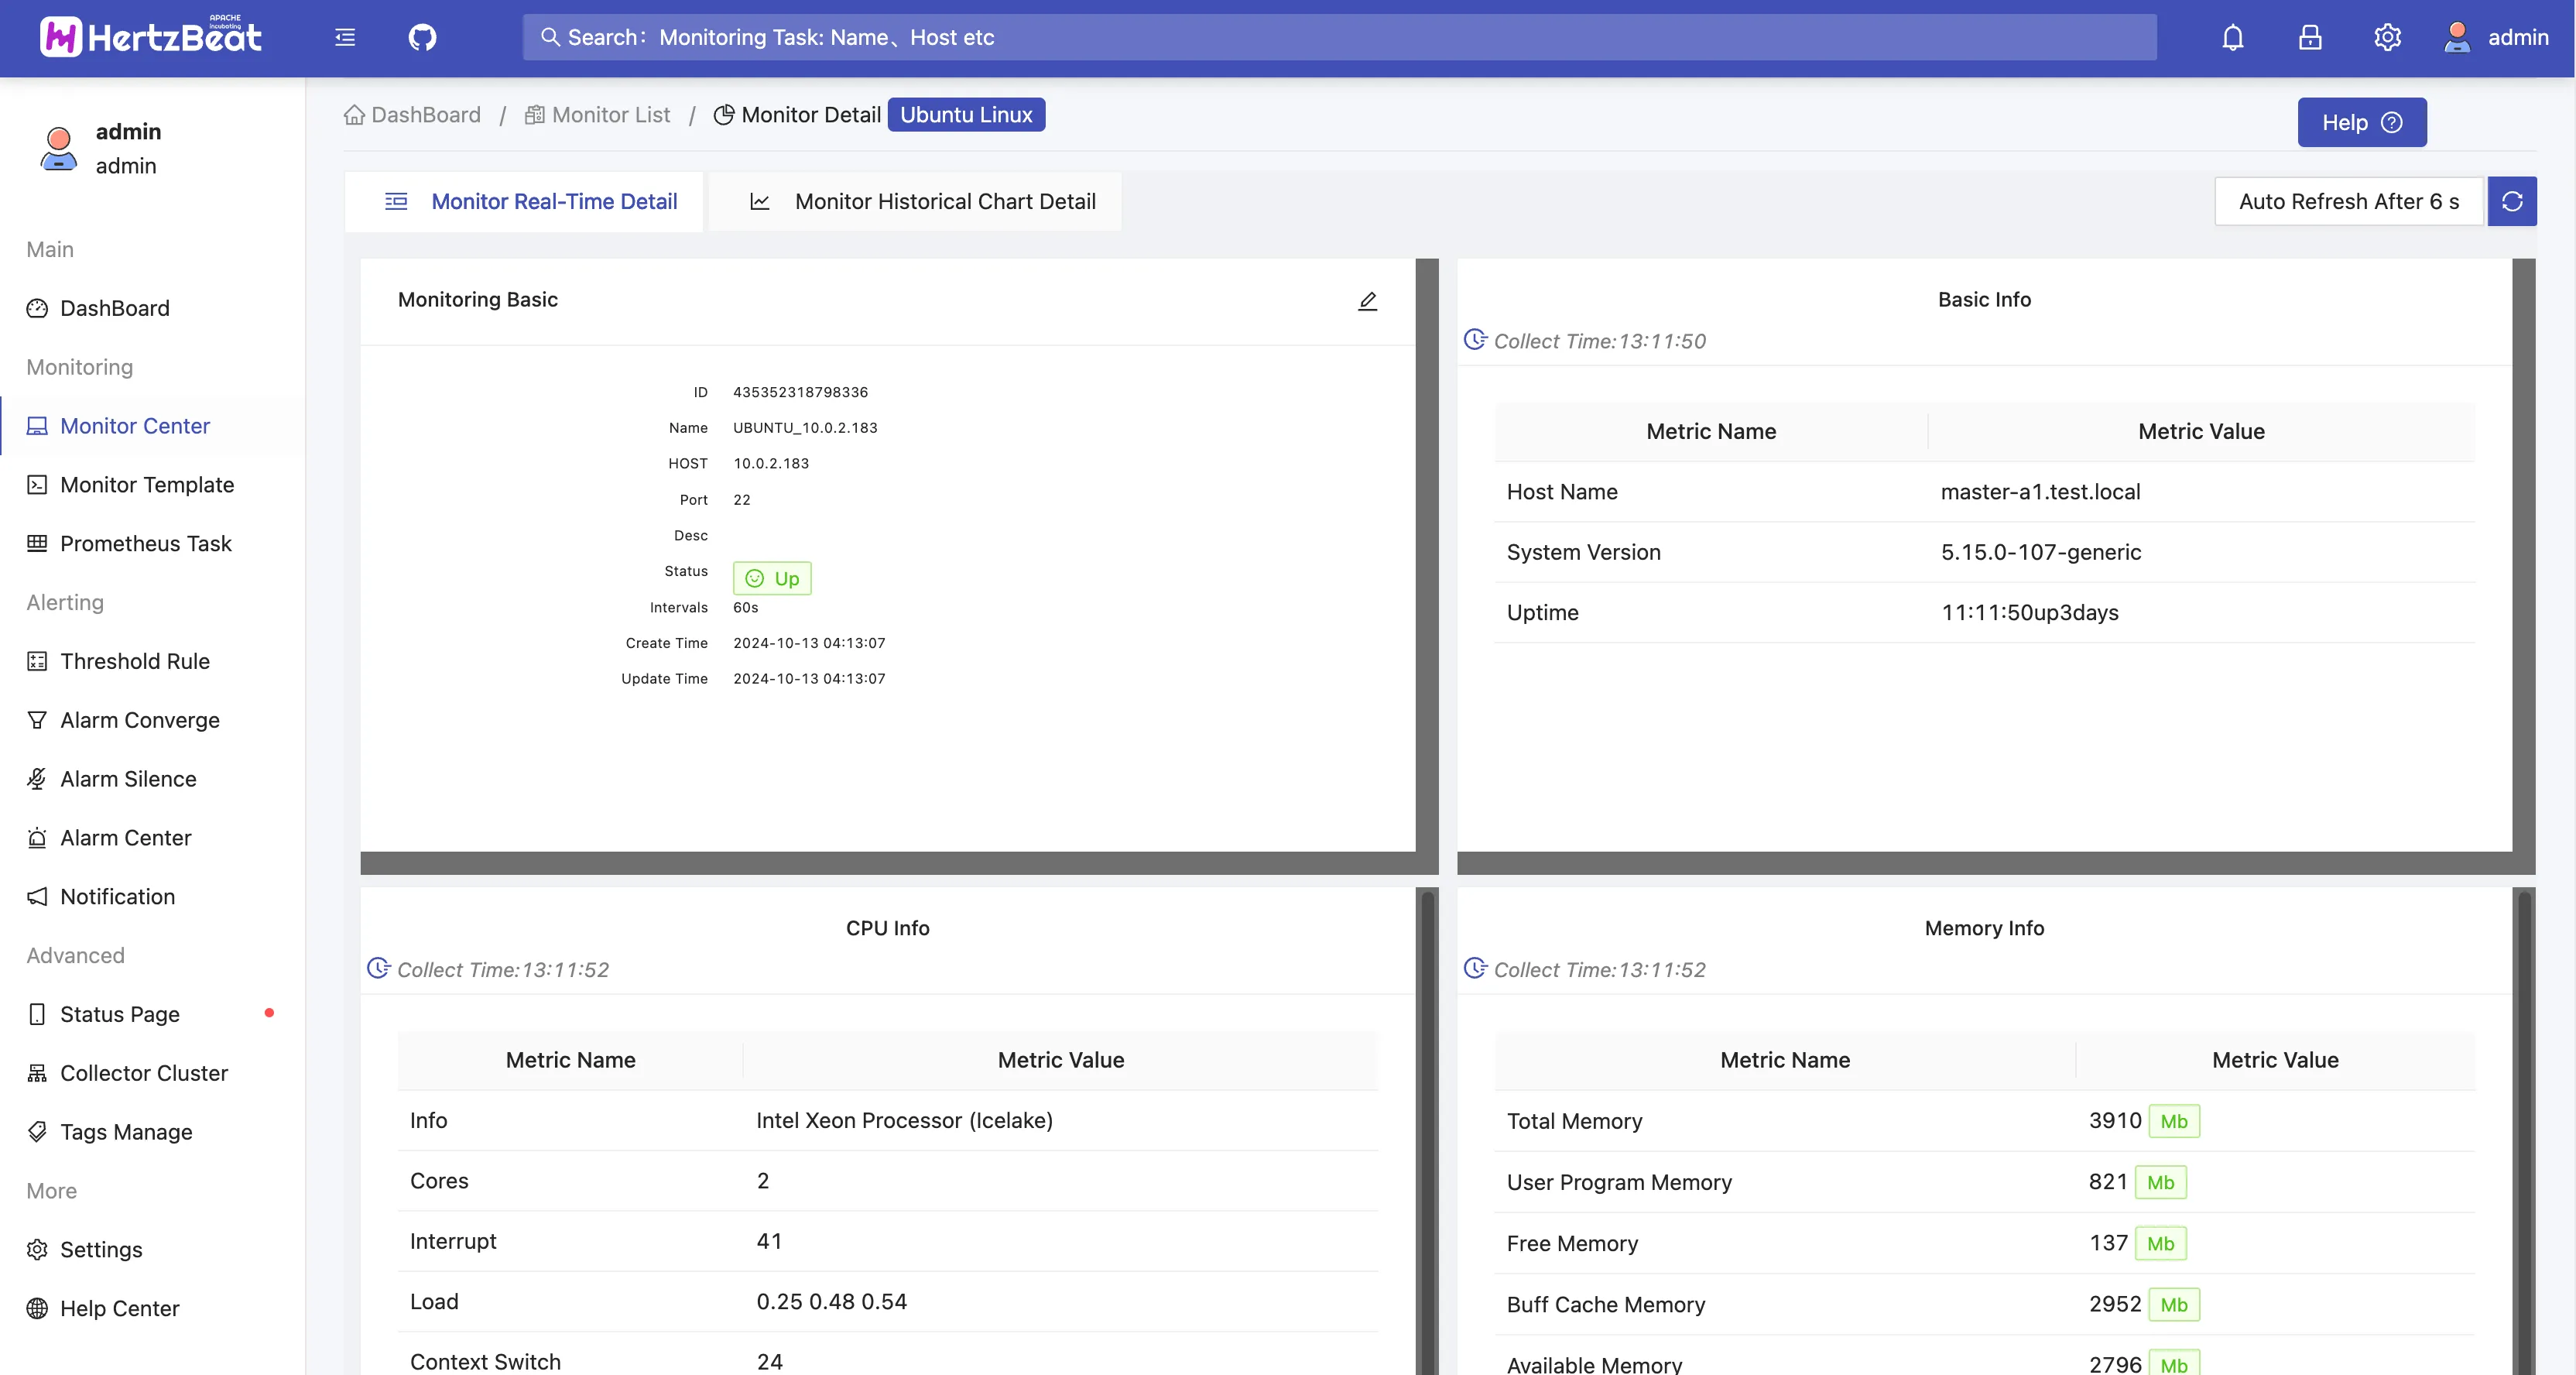Click the monitoring task search field
This screenshot has width=2576, height=1375.
coord(1338,37)
